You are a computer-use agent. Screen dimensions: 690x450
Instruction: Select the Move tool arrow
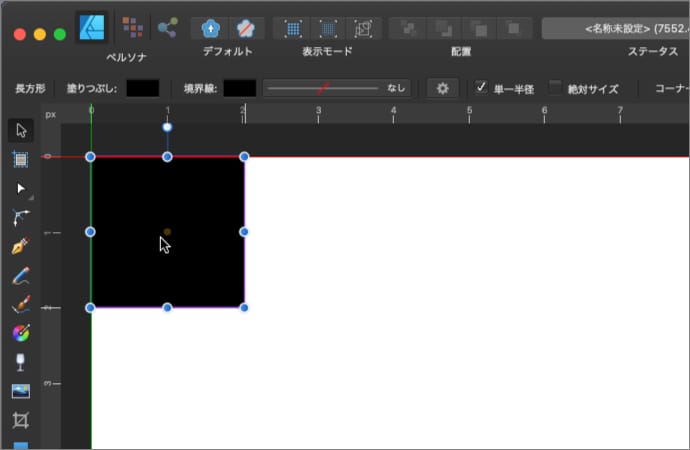click(21, 131)
